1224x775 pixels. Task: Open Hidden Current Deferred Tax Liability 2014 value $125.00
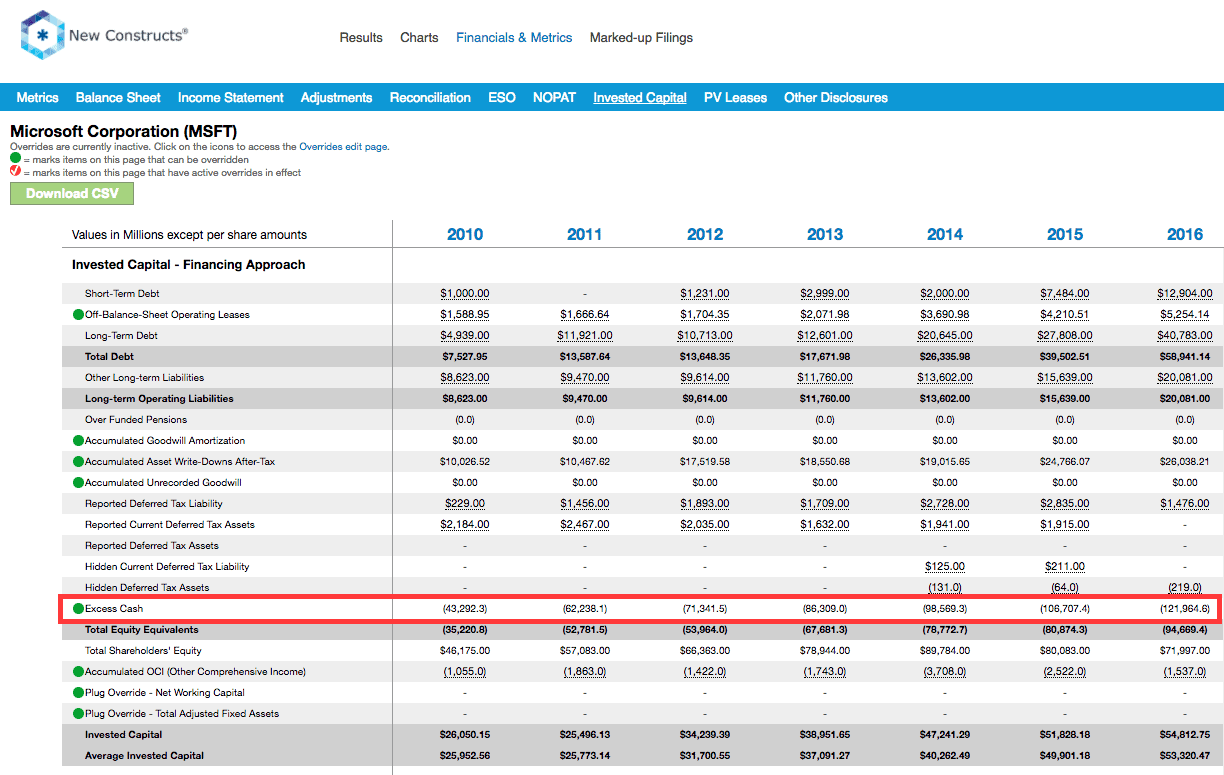[x=945, y=567]
